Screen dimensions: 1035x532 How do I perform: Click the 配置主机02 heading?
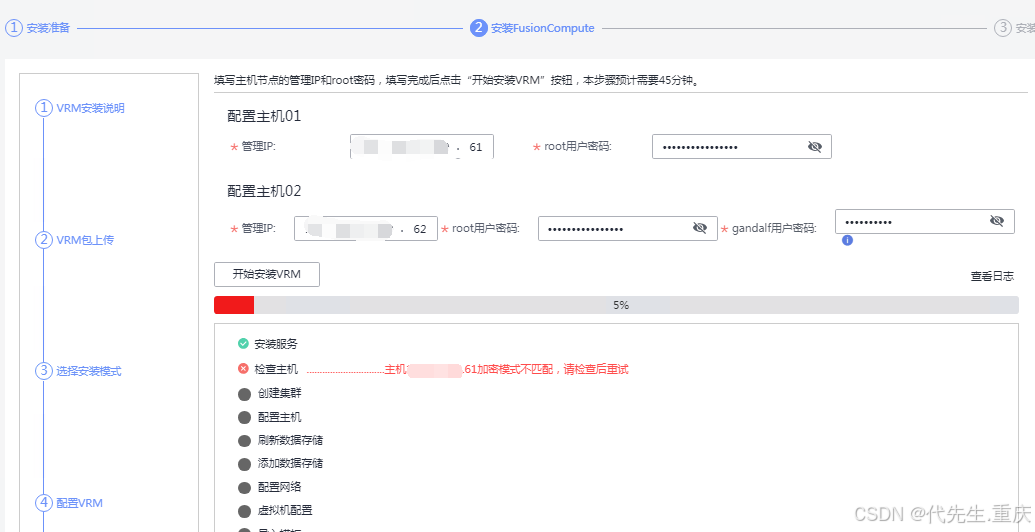[264, 191]
